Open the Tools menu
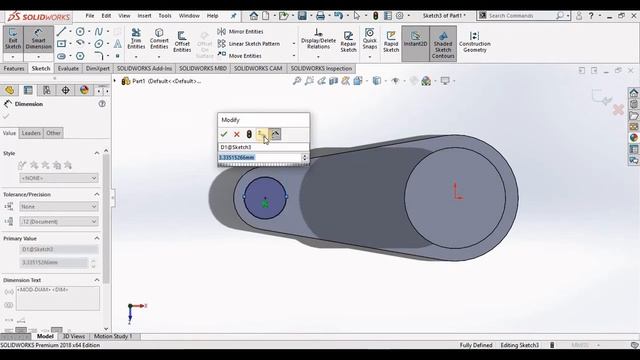 165,16
